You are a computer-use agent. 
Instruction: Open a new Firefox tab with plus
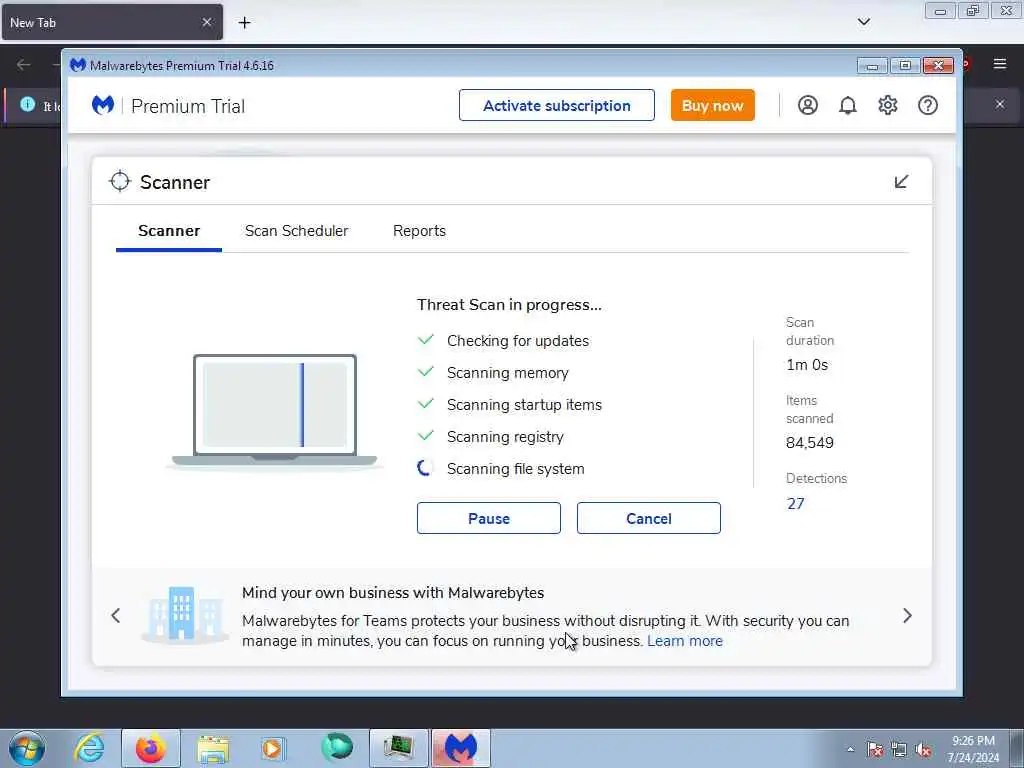click(244, 23)
